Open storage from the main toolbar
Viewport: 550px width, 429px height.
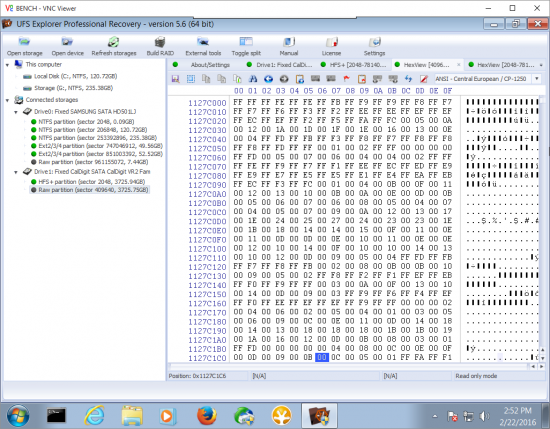point(25,46)
